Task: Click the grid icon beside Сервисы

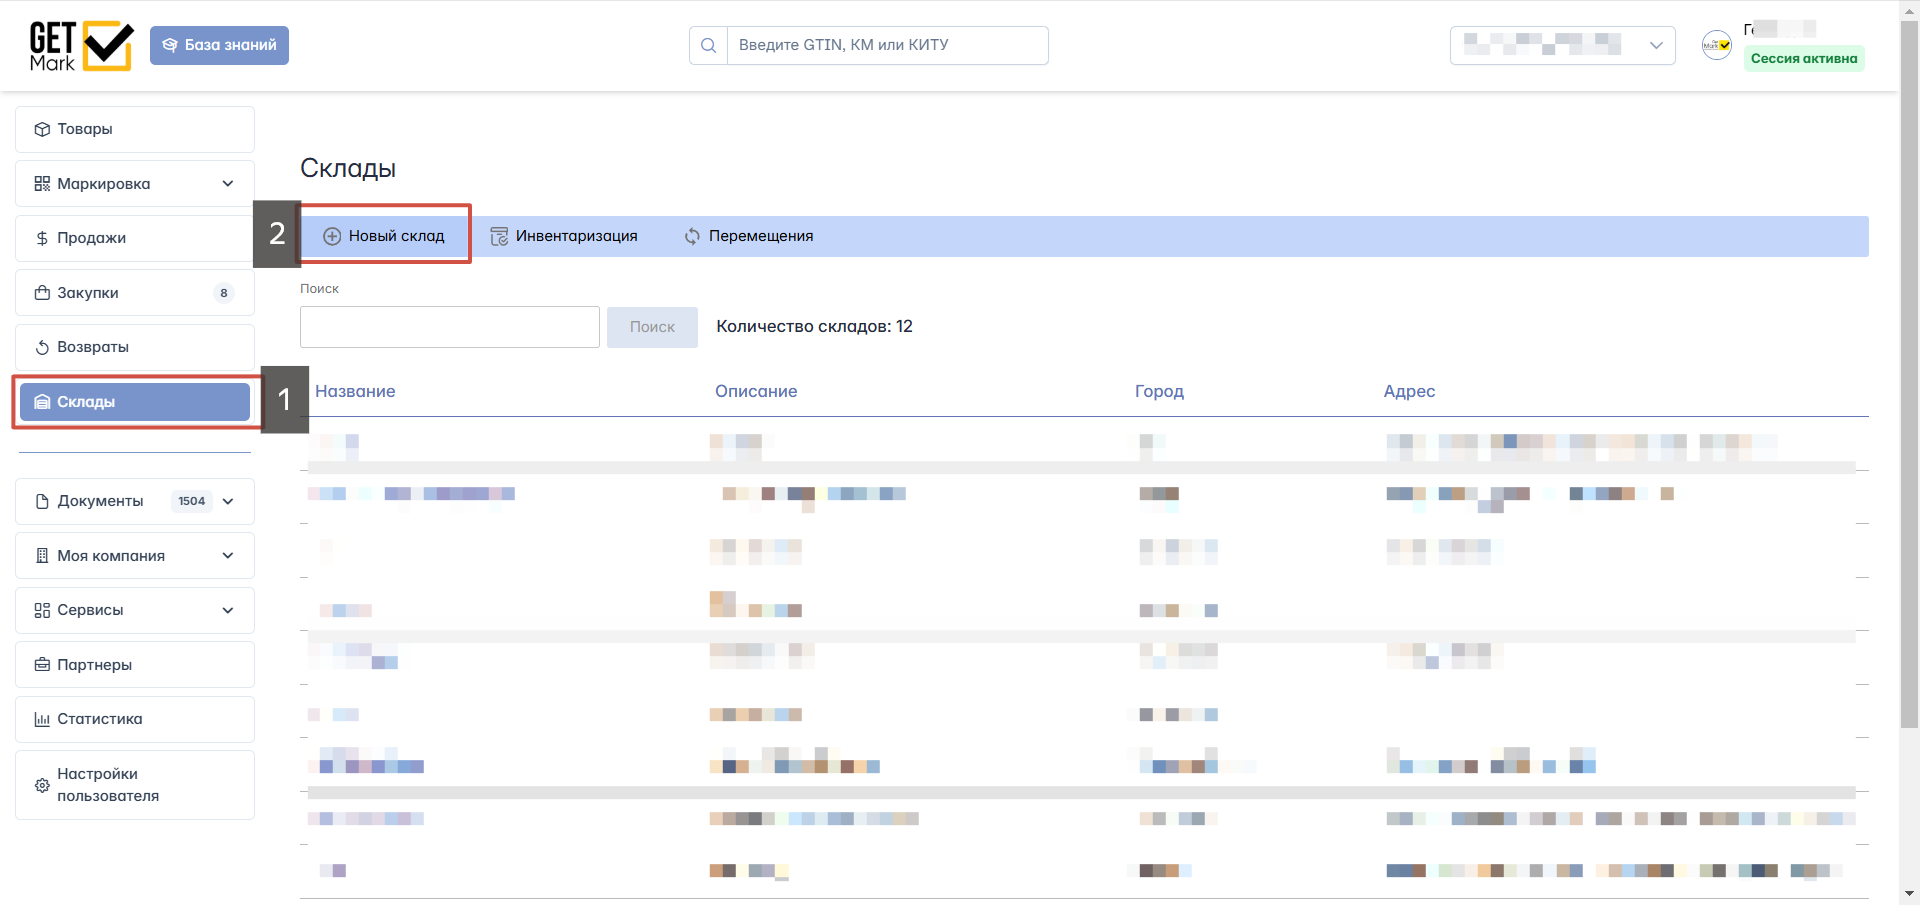Action: tap(42, 610)
